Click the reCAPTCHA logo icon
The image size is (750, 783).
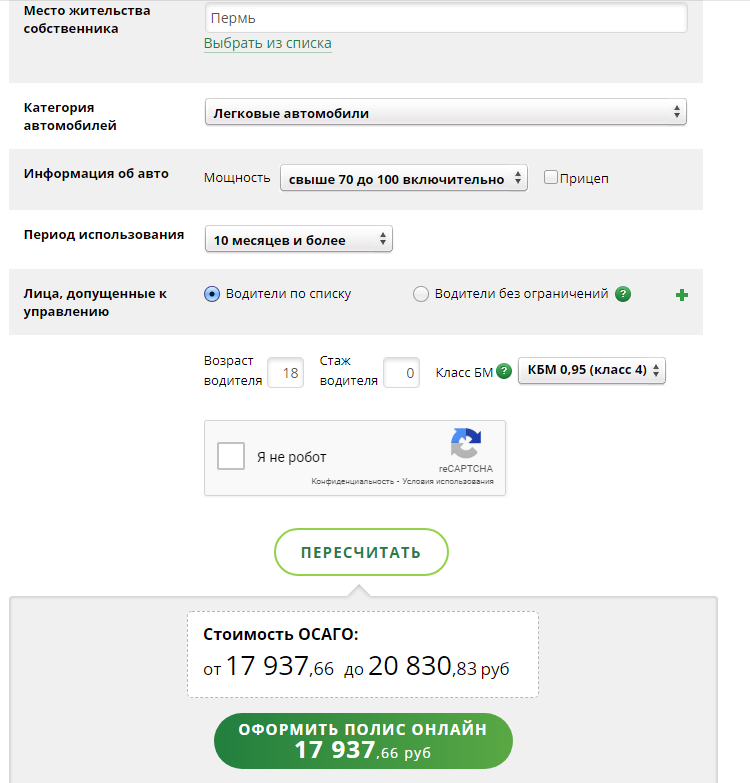click(465, 443)
